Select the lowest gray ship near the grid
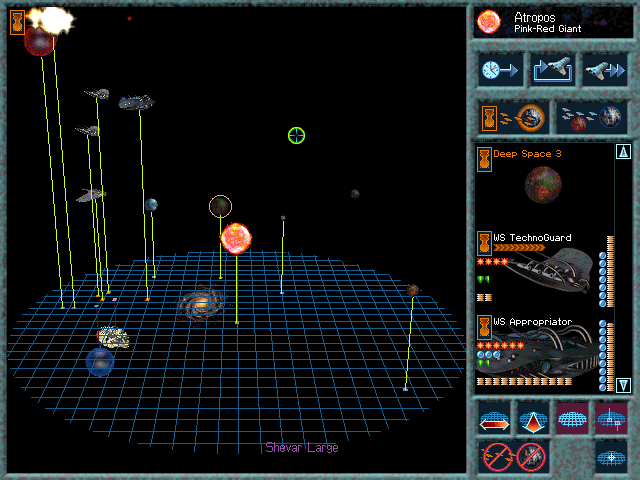 [x=91, y=195]
